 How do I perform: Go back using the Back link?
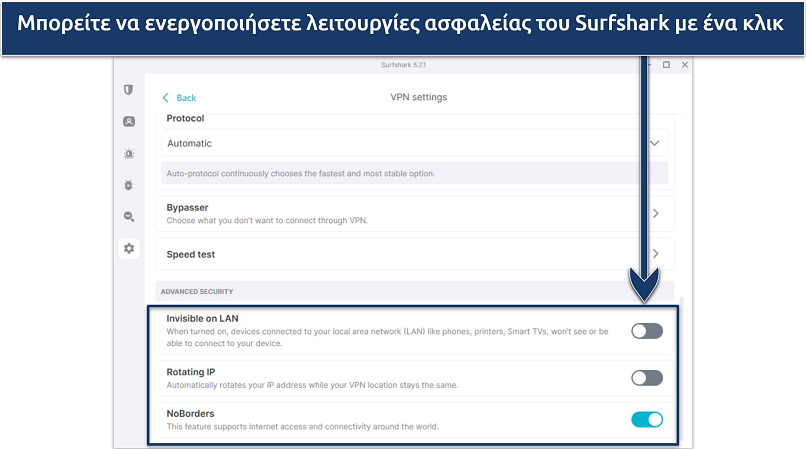click(x=186, y=98)
